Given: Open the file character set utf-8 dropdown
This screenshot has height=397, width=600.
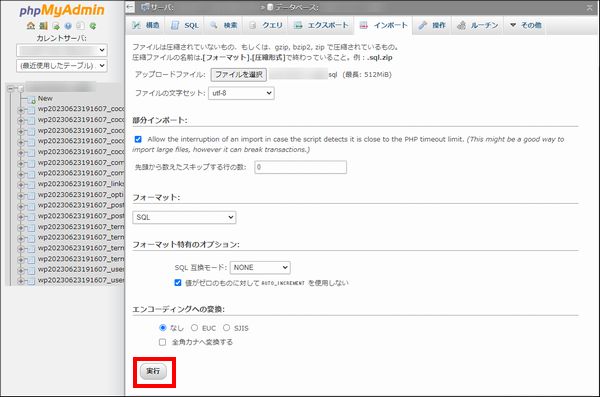Looking at the screenshot, I should 241,93.
